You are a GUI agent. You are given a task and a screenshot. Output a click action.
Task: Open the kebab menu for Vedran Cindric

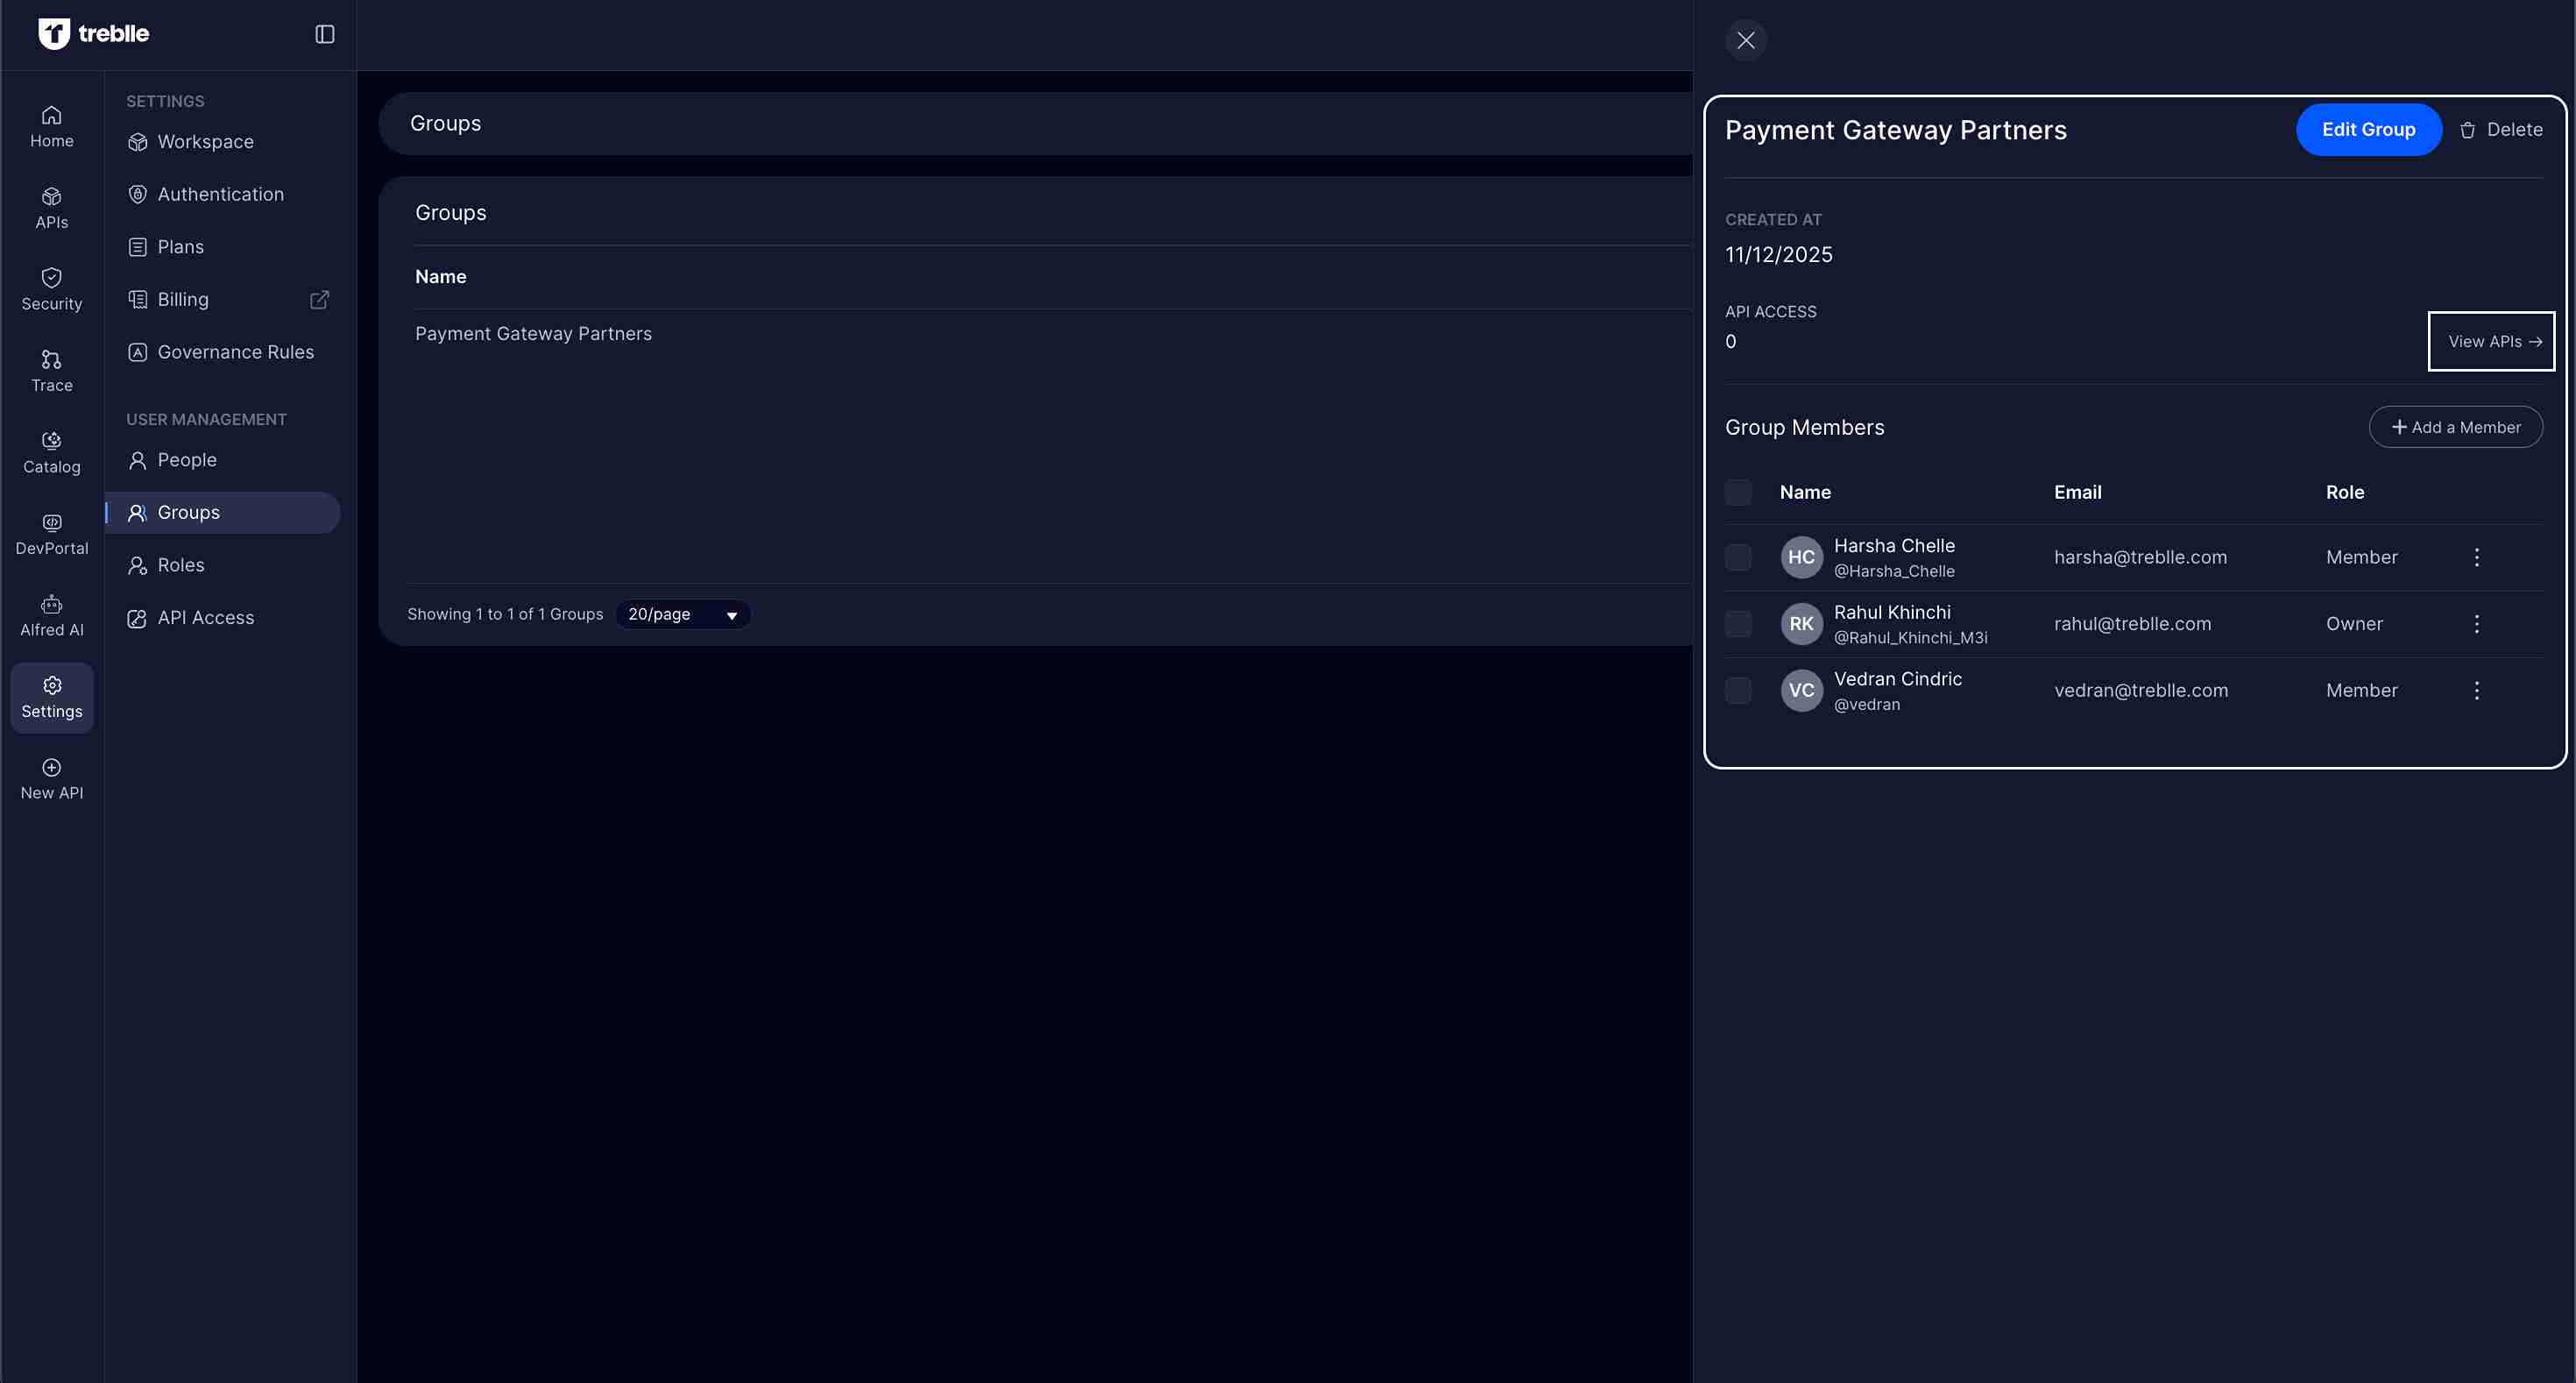tap(2477, 690)
